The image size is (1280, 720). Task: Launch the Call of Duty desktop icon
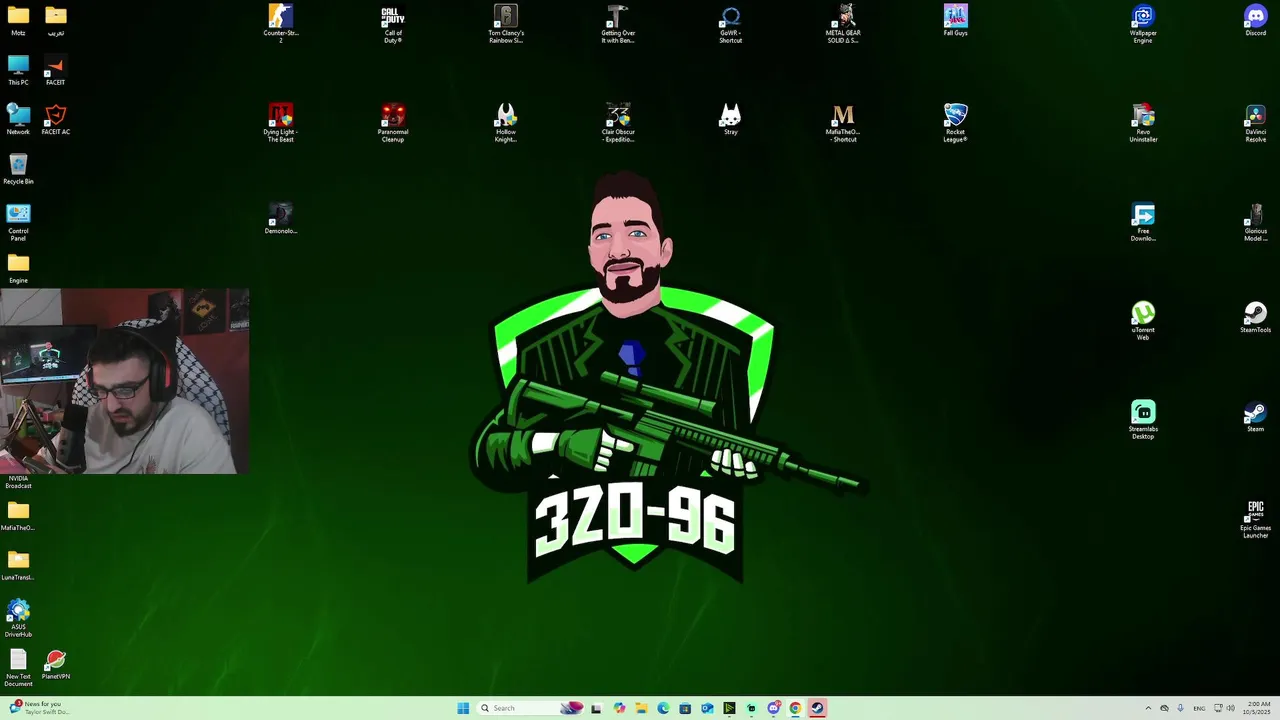393,24
